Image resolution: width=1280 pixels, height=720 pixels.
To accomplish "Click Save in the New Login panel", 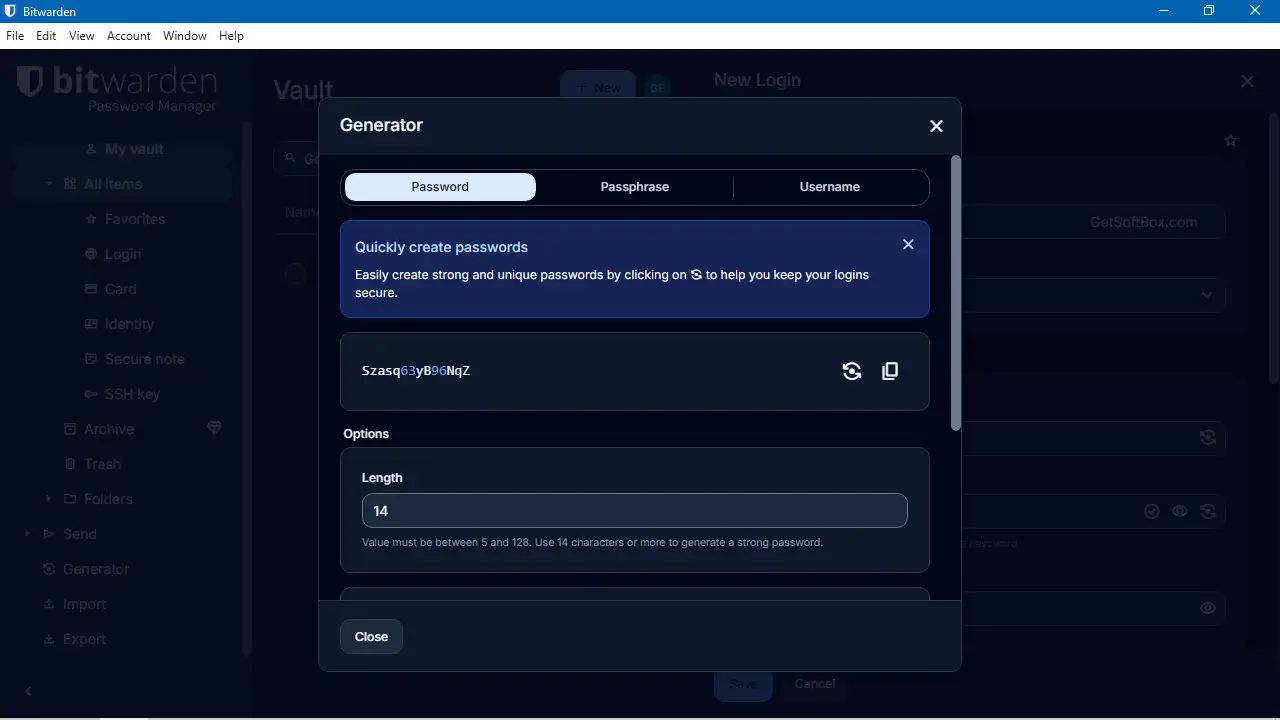I will [743, 684].
